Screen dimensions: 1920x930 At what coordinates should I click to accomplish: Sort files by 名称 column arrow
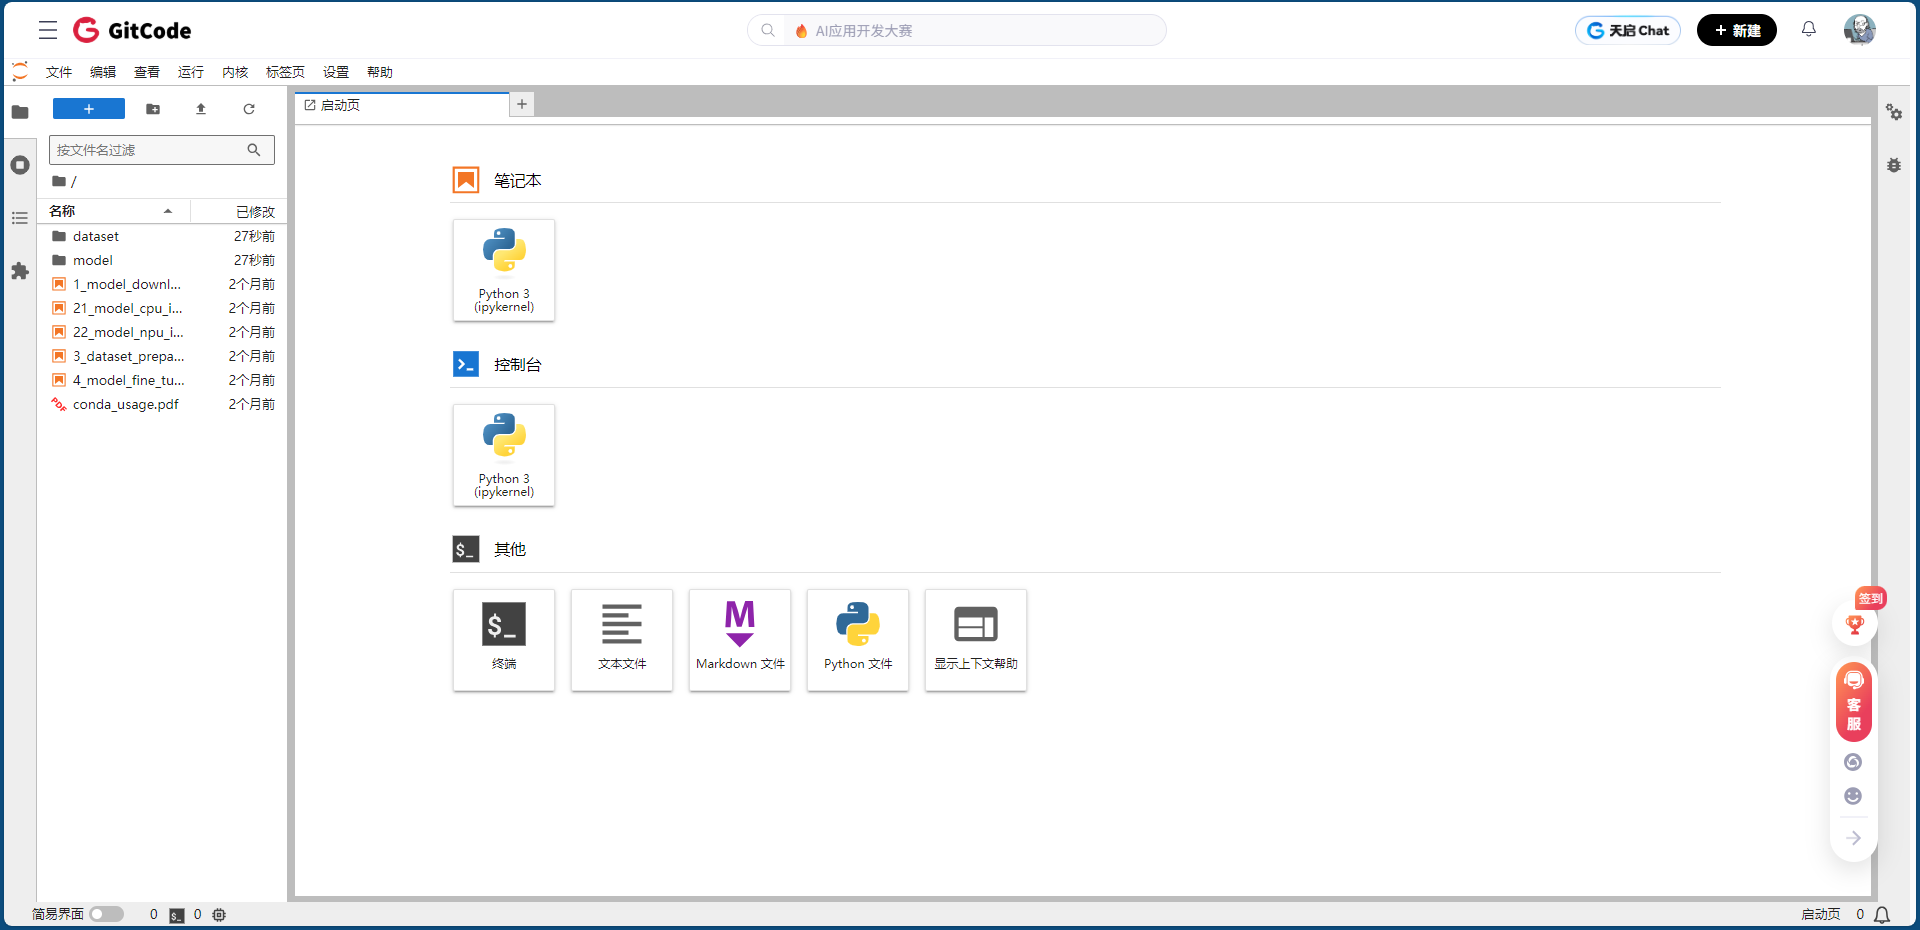168,211
